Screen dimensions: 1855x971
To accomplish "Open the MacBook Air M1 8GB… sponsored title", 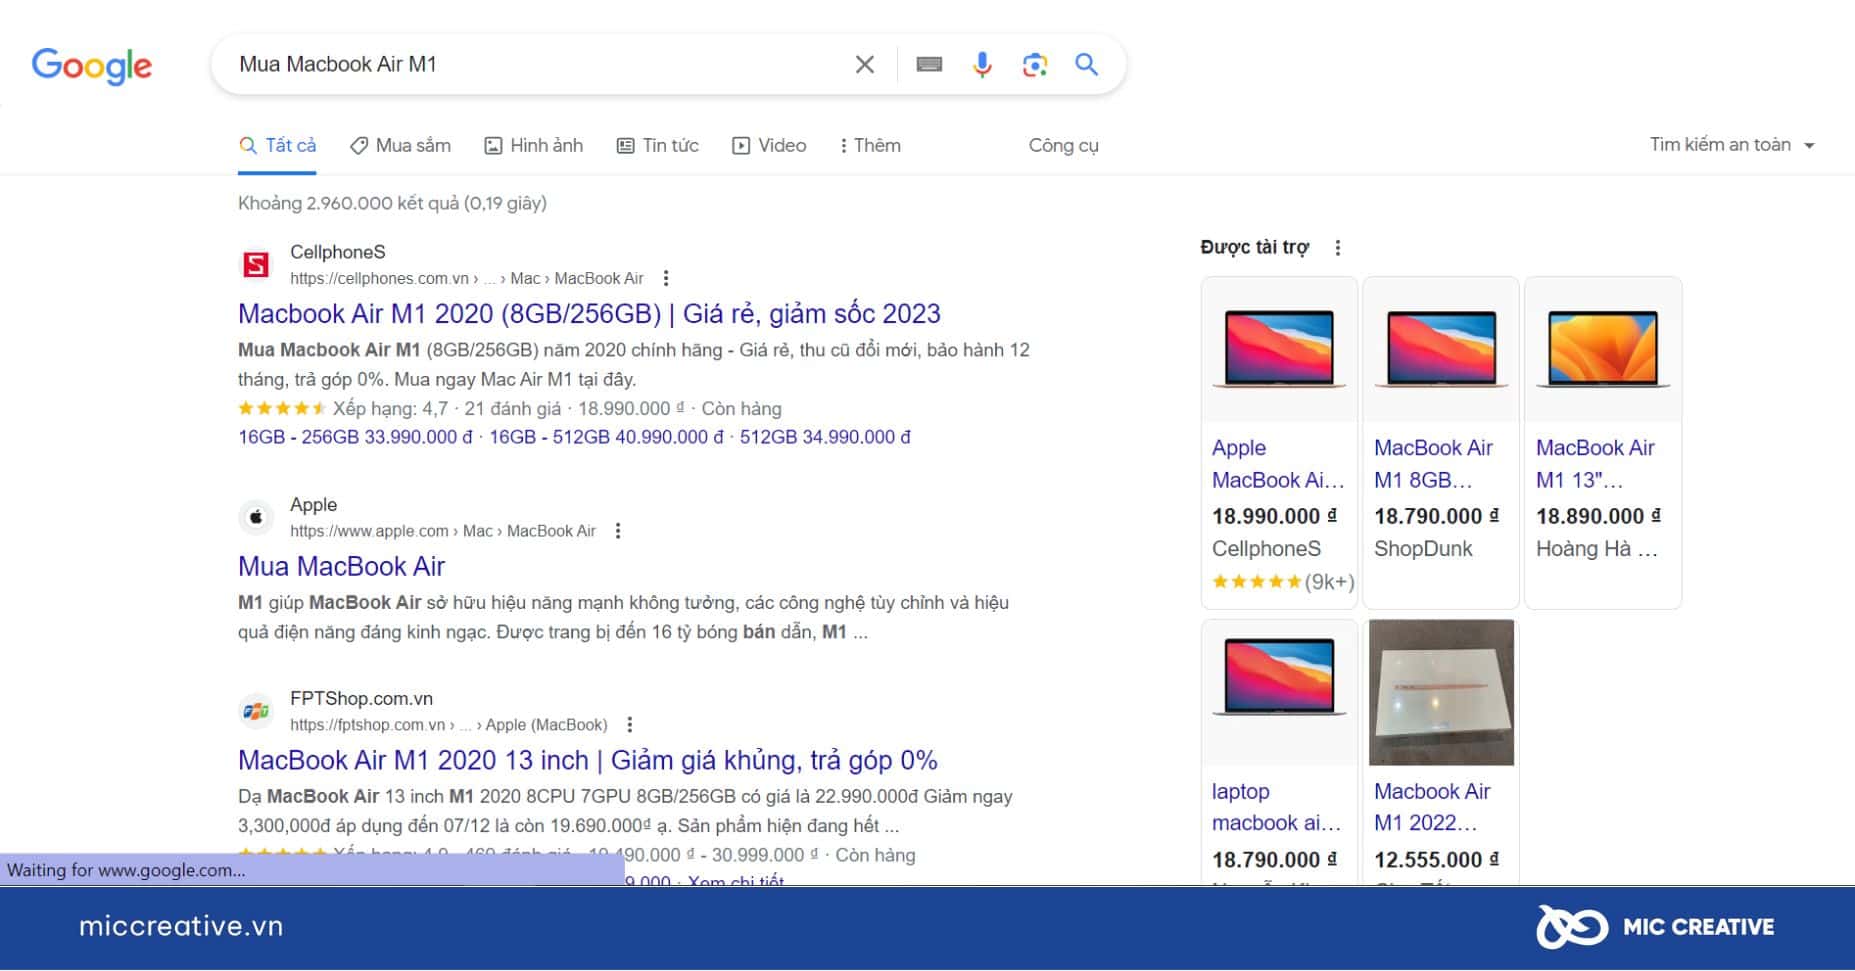I will [x=1433, y=464].
